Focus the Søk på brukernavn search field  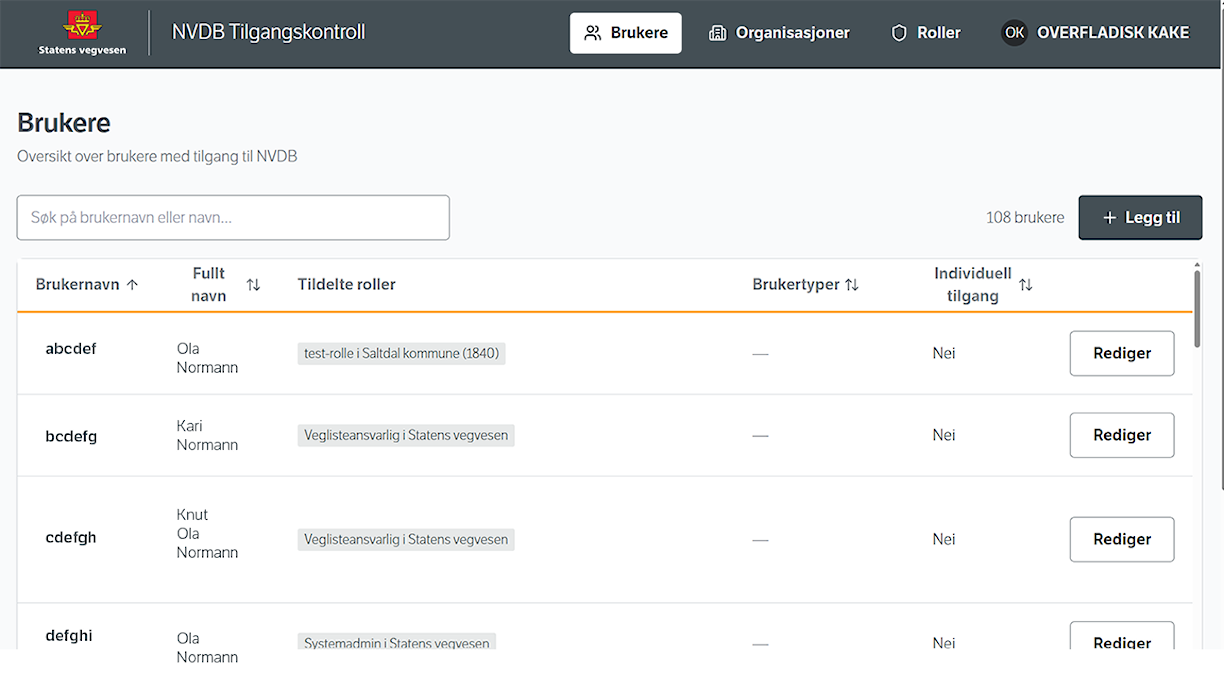(x=233, y=217)
